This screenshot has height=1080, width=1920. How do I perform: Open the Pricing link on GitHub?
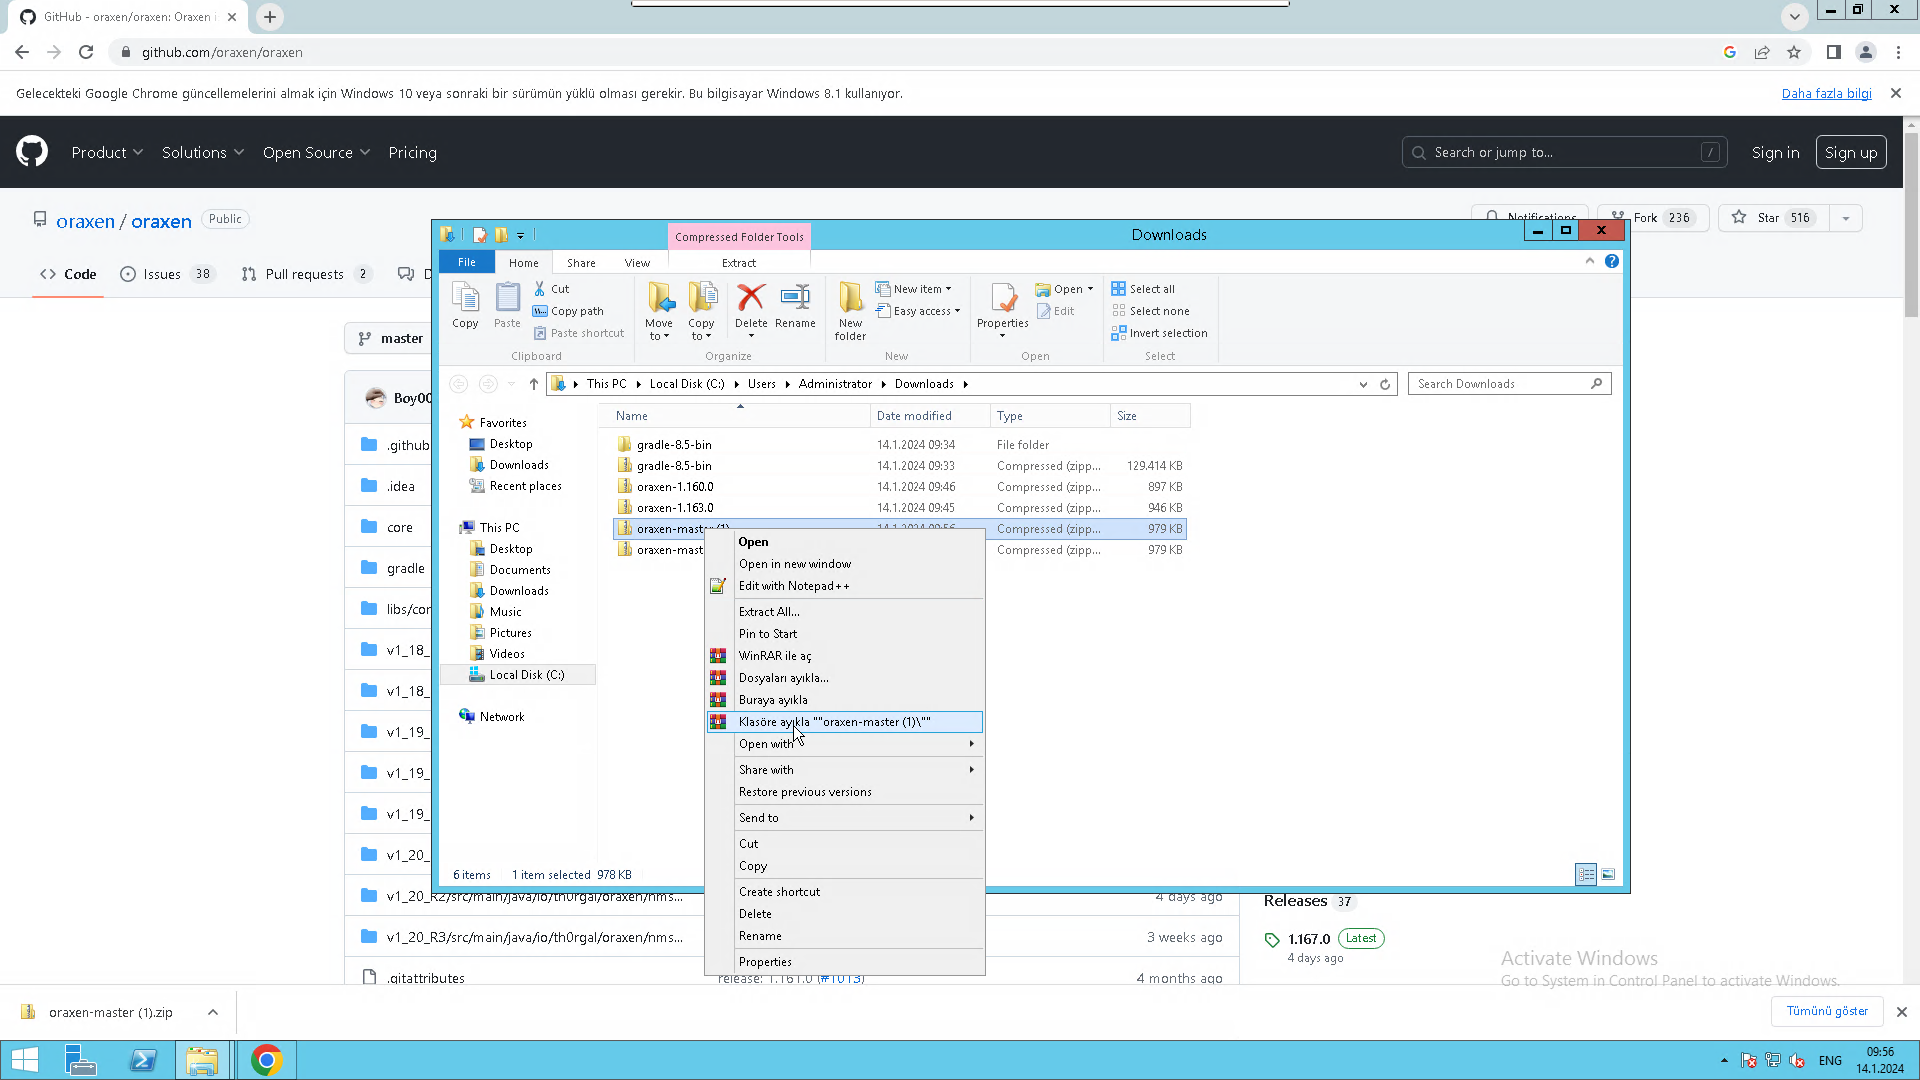pos(412,152)
